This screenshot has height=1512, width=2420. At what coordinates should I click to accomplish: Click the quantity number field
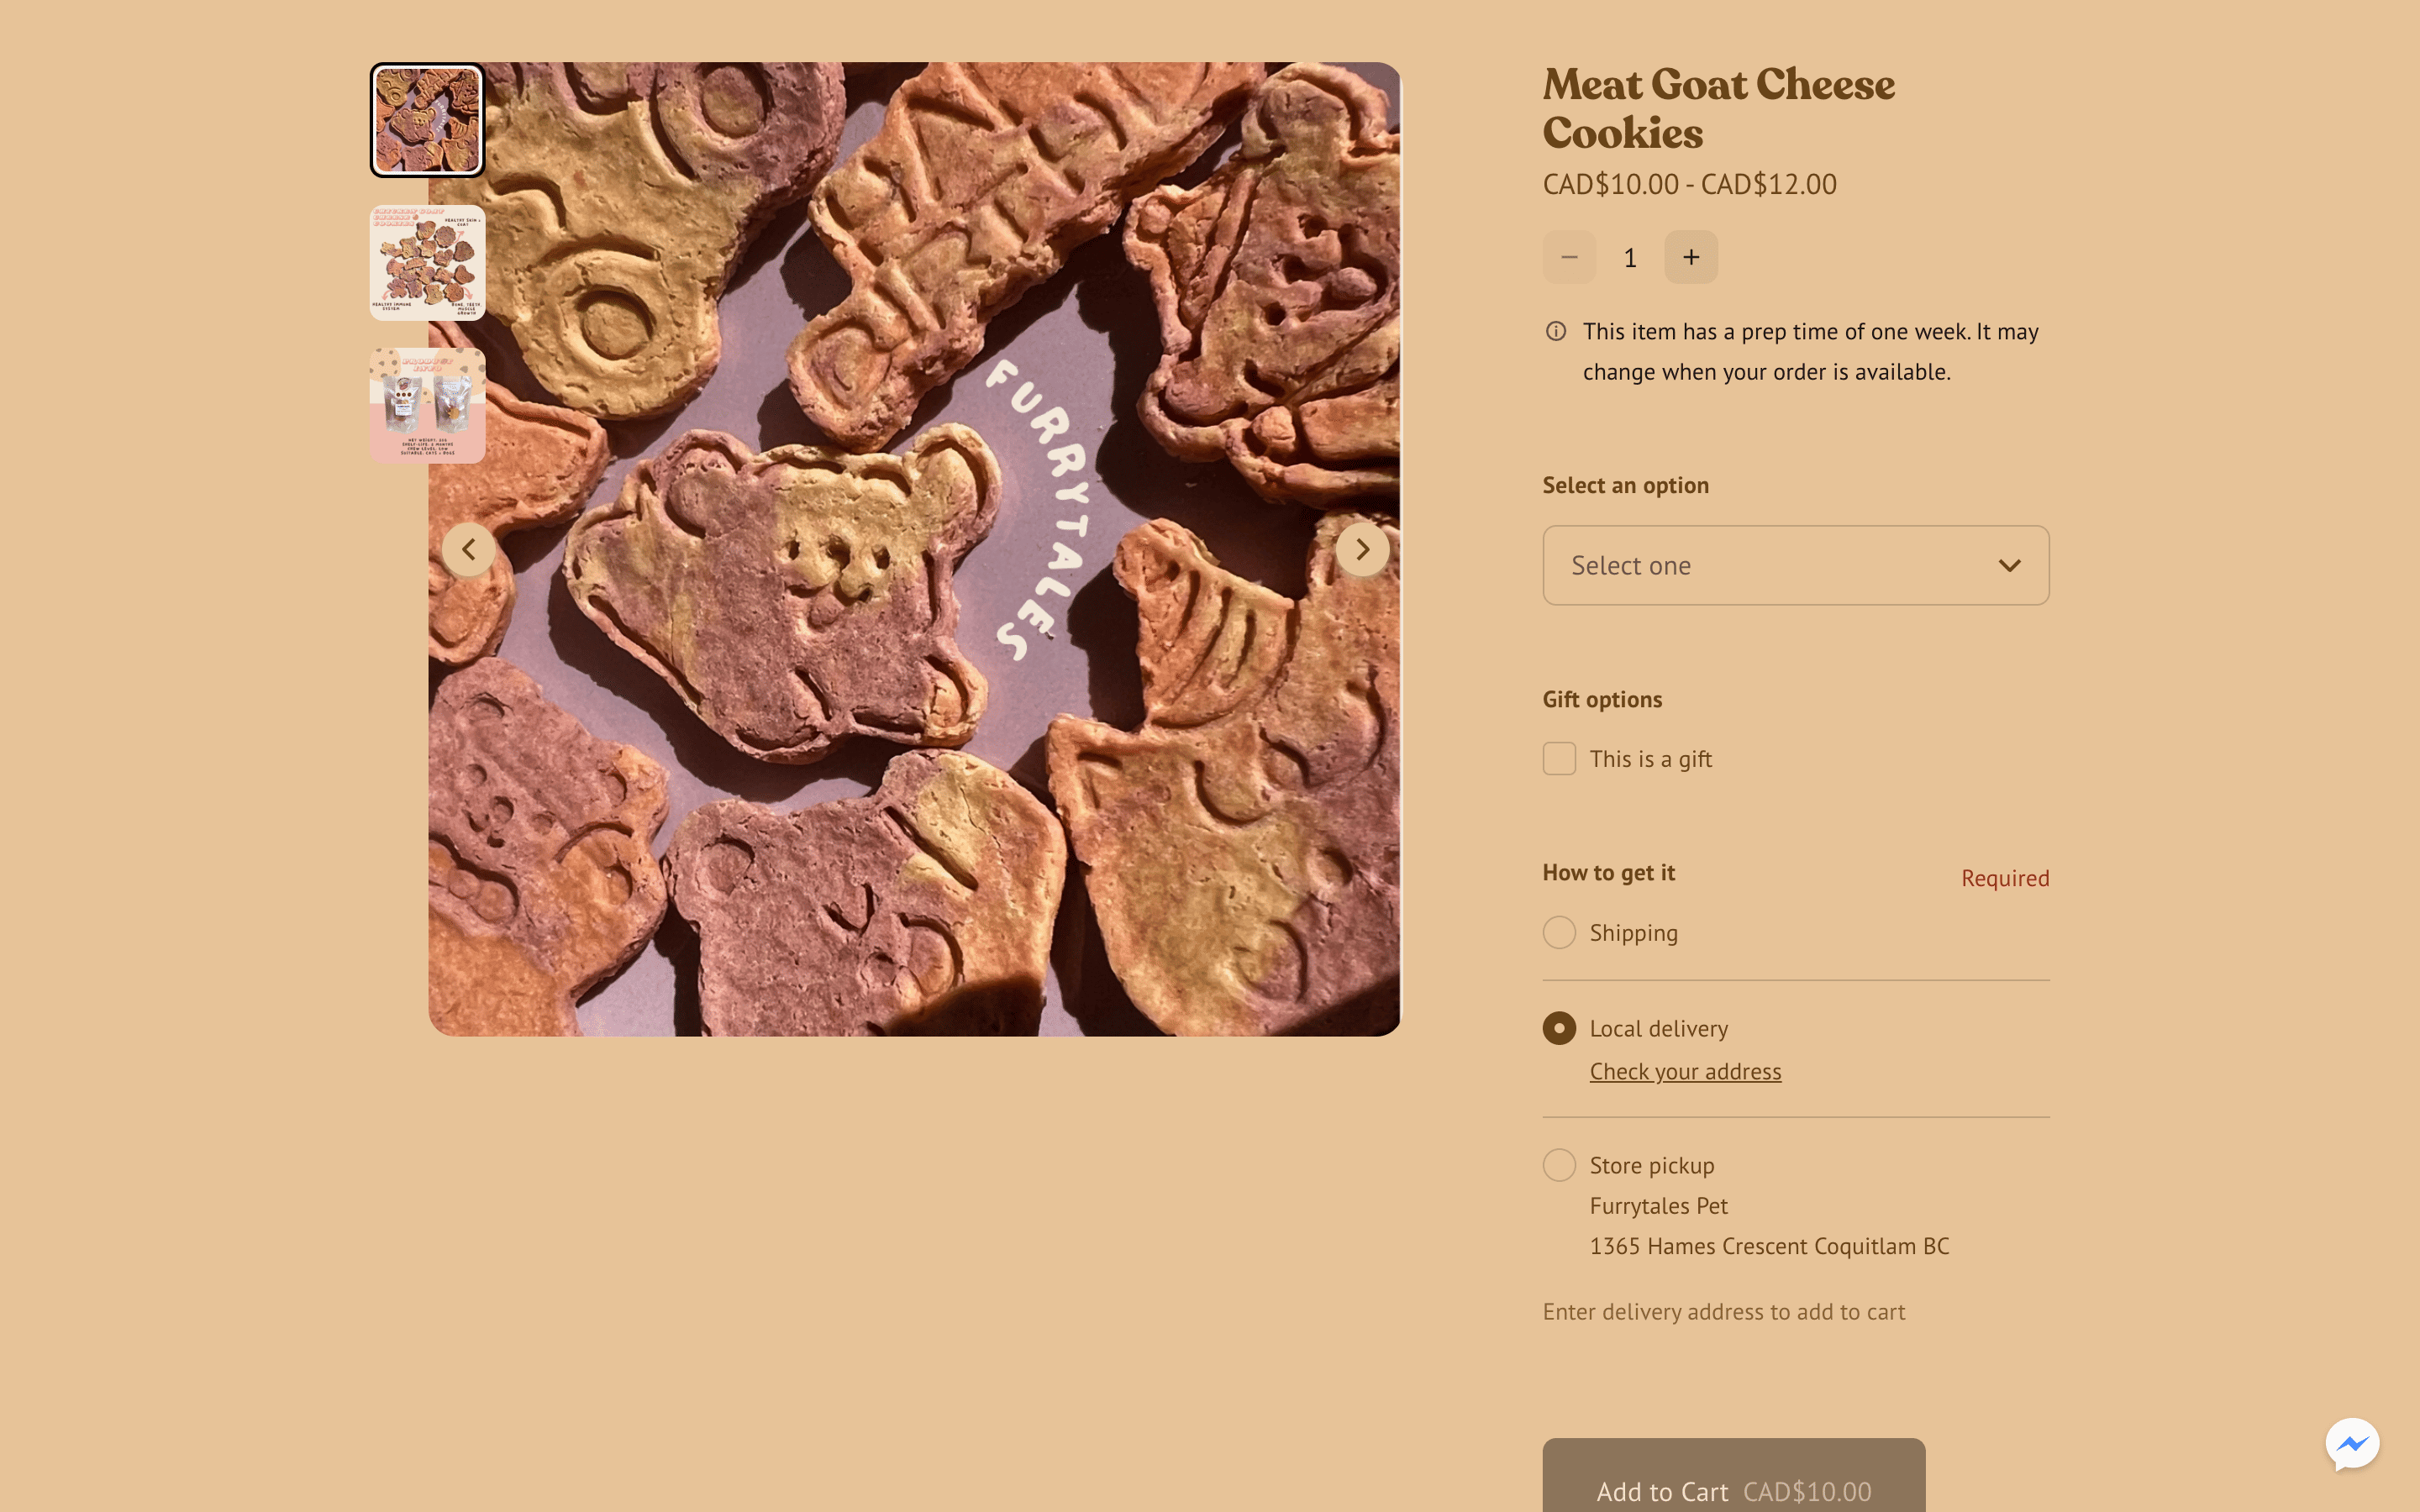1630,258
